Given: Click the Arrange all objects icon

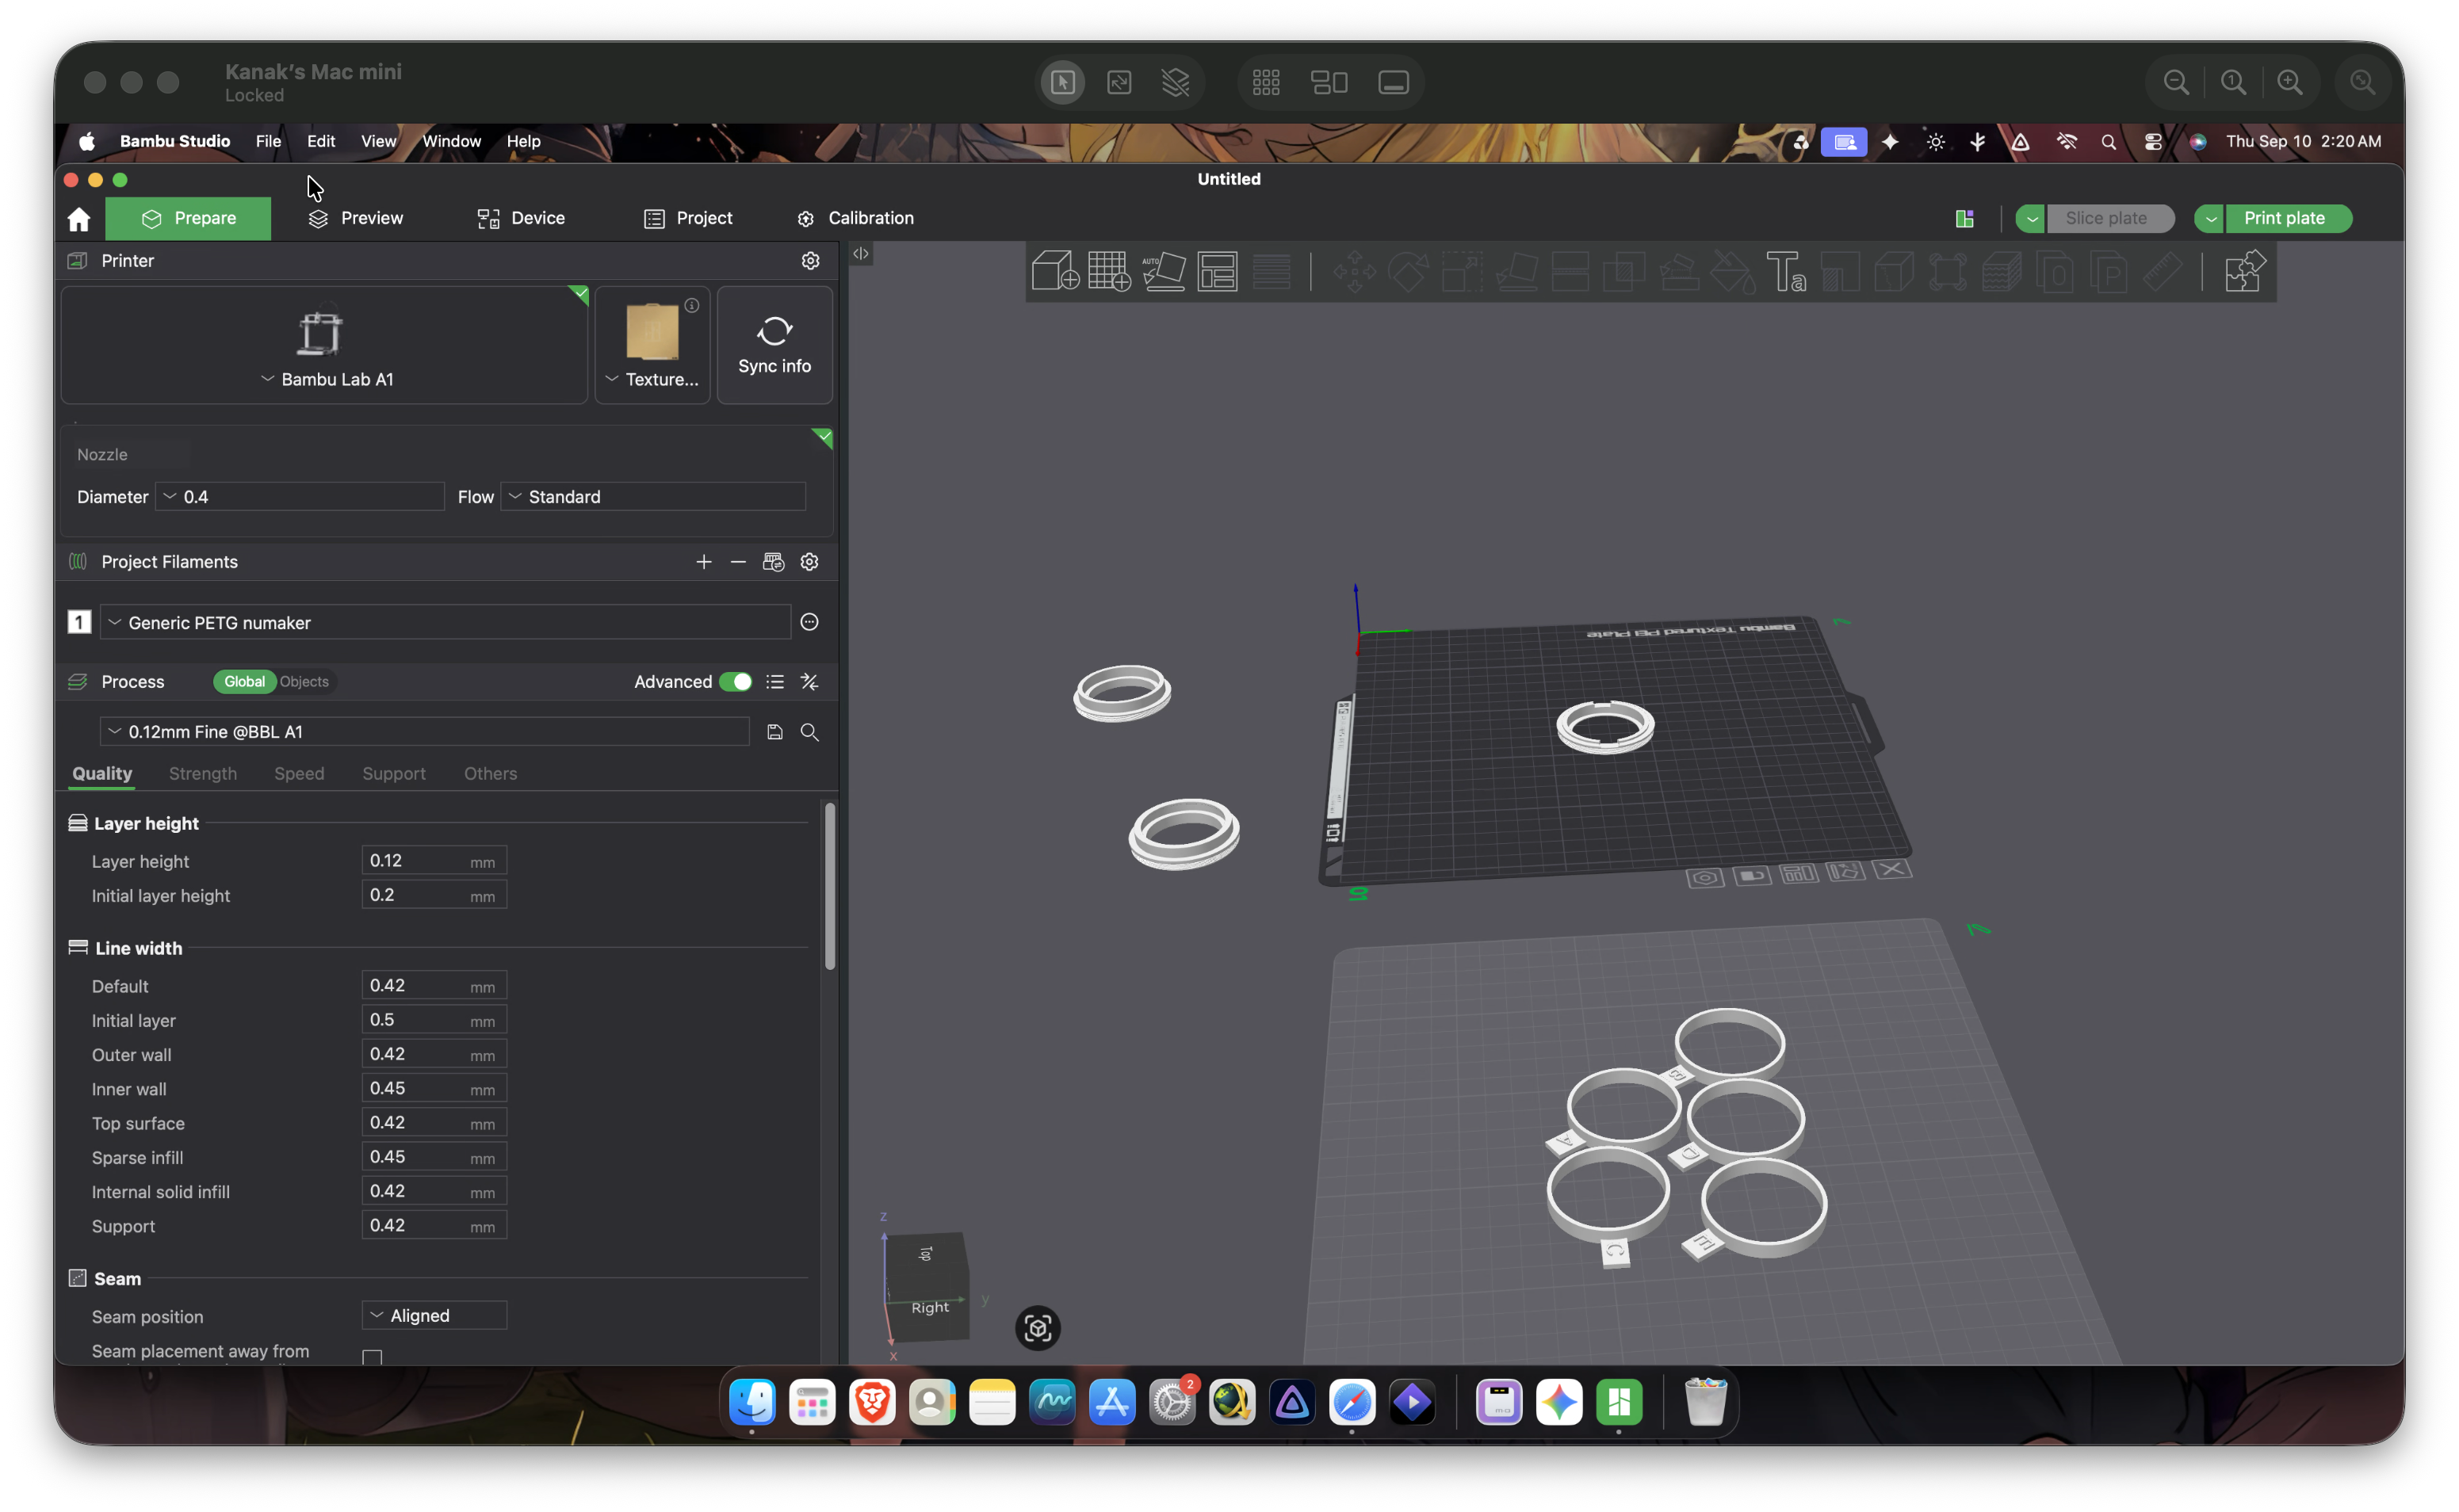Looking at the screenshot, I should [1217, 271].
